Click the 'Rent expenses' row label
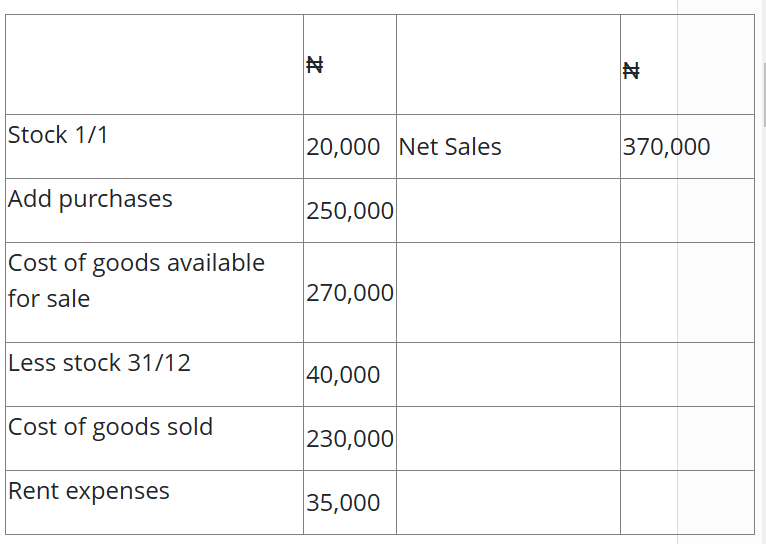This screenshot has height=544, width=766. point(89,491)
